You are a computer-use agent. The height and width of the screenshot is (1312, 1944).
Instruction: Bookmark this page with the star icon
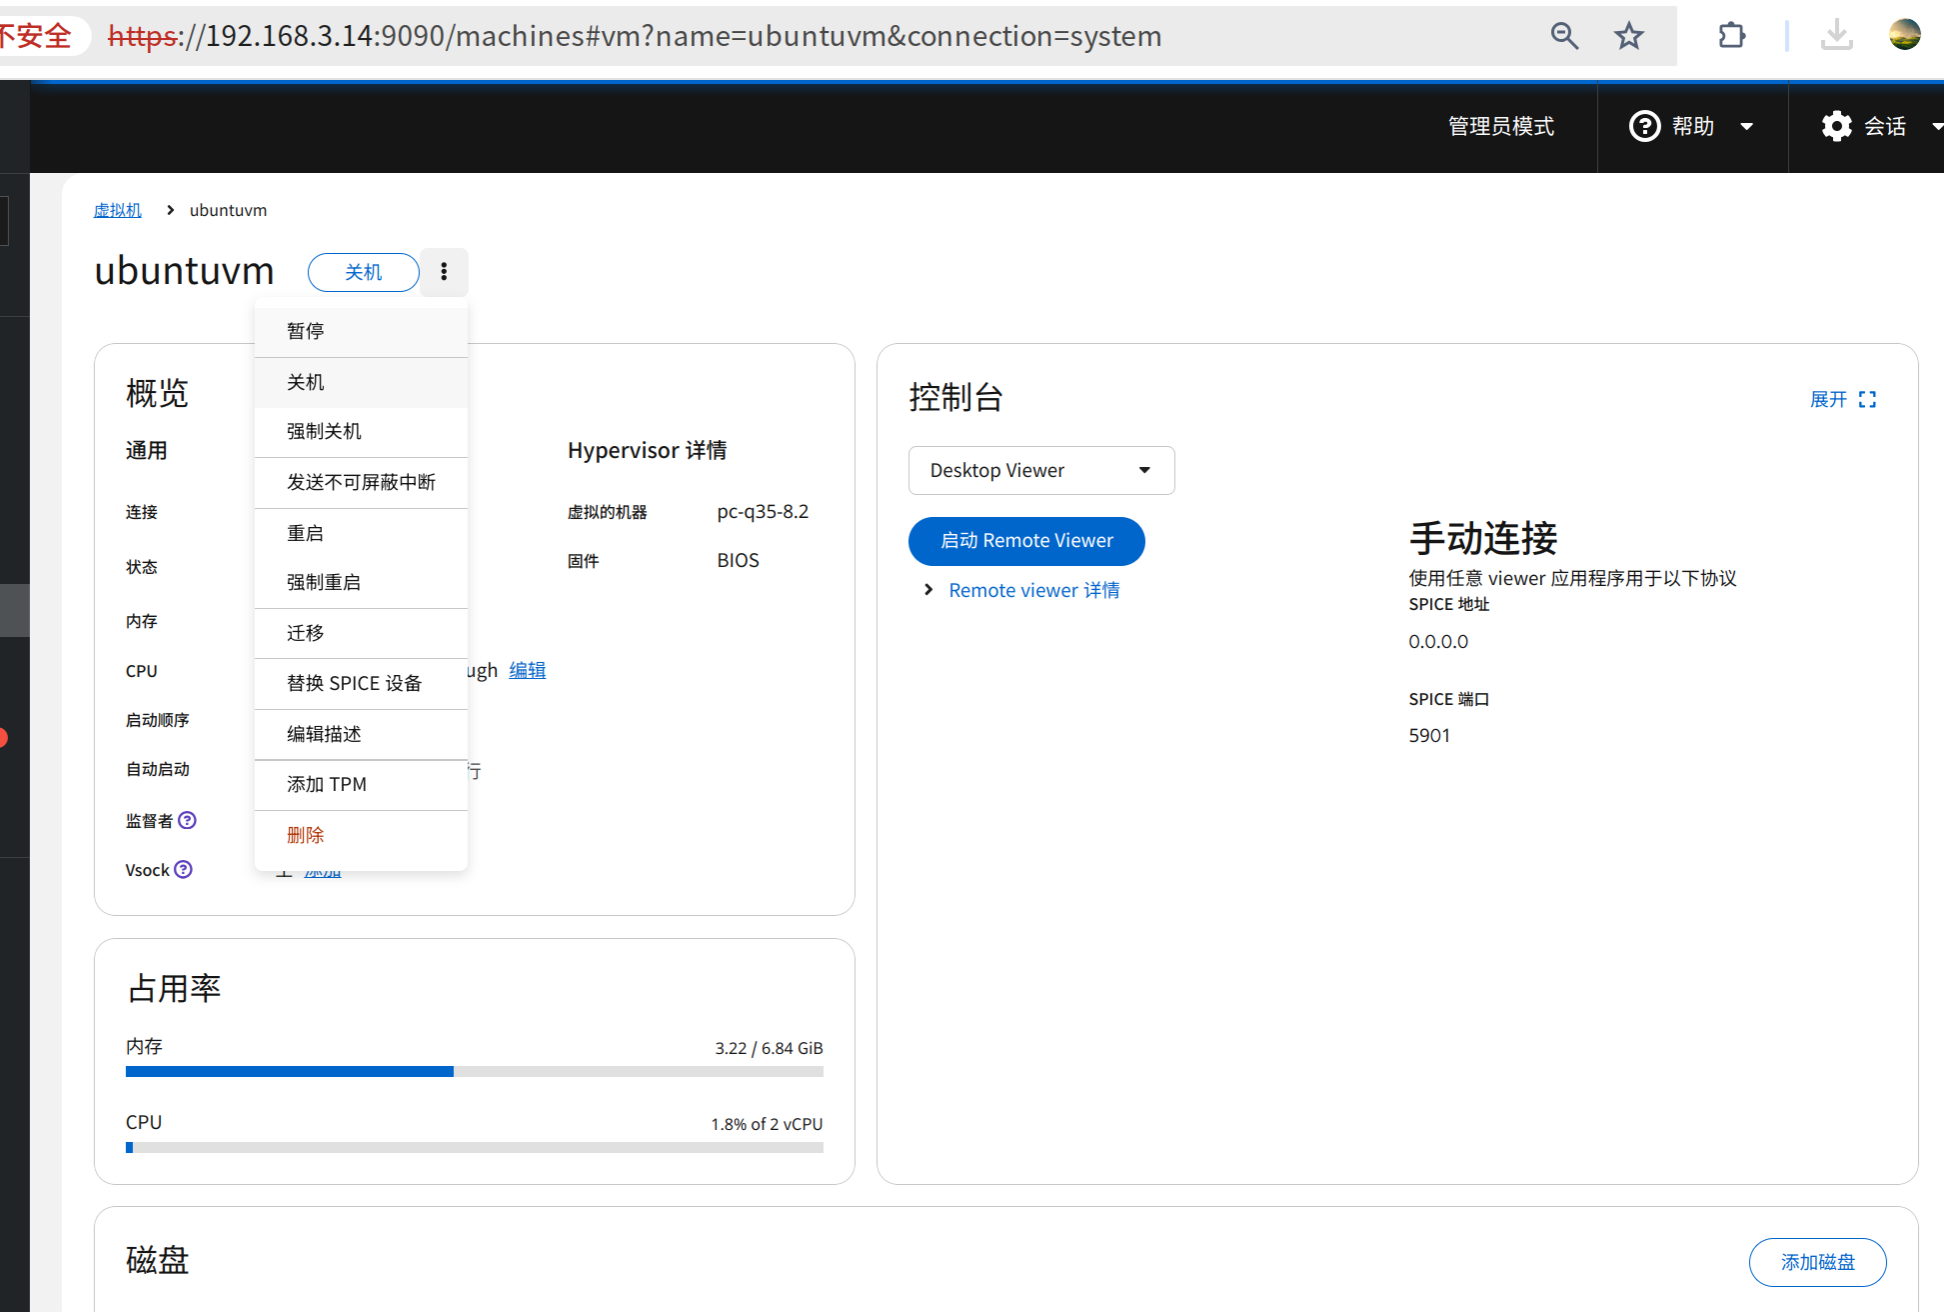tap(1629, 36)
